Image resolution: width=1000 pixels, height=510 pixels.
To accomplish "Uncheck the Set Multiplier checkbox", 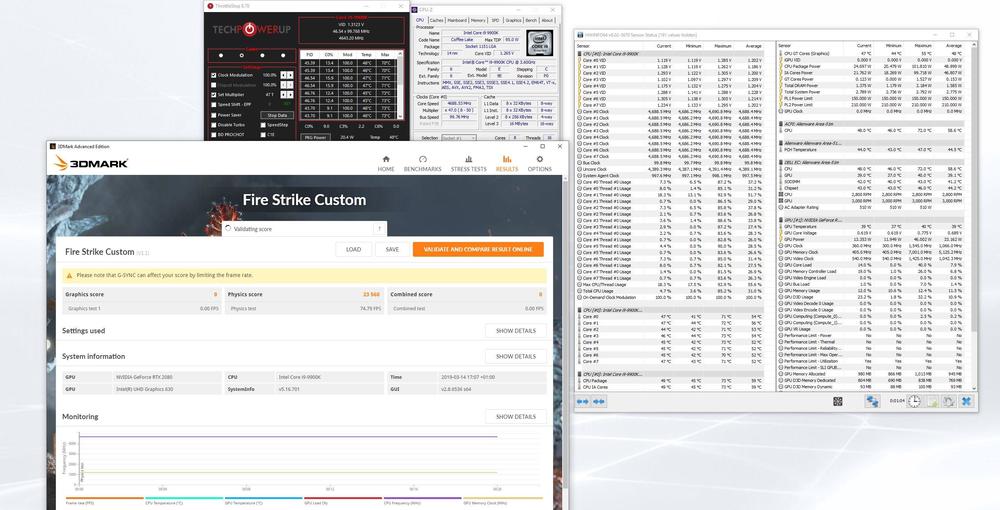I will click(x=214, y=94).
